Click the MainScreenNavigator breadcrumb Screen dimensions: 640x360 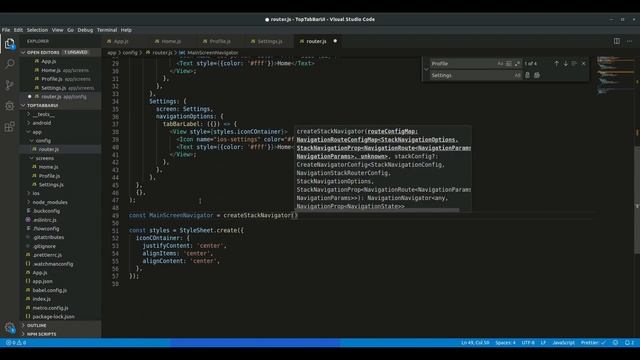[x=213, y=53]
